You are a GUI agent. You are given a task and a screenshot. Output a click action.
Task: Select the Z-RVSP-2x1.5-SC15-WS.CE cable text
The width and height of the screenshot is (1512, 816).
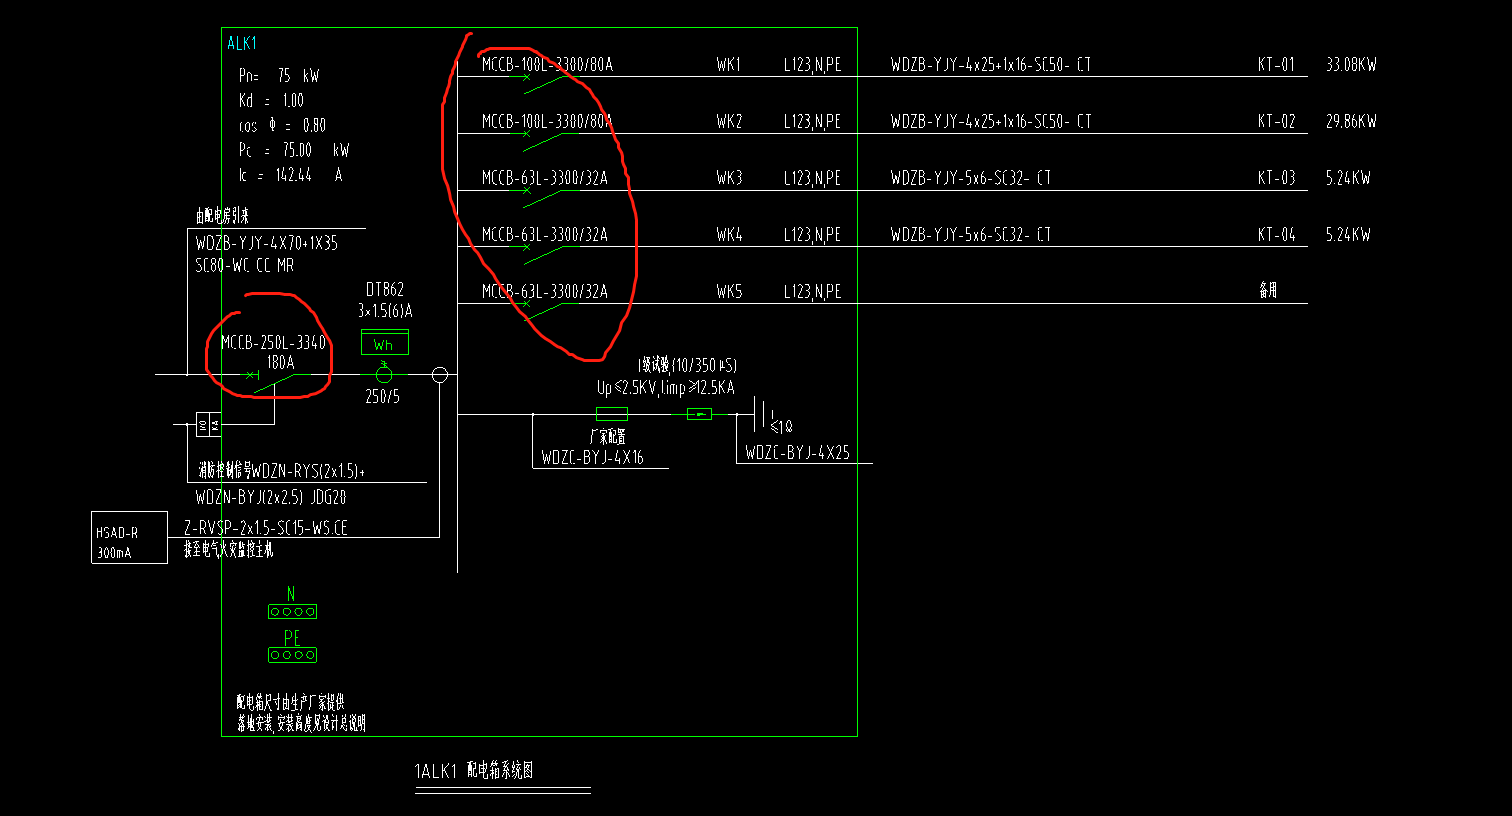pos(266,527)
